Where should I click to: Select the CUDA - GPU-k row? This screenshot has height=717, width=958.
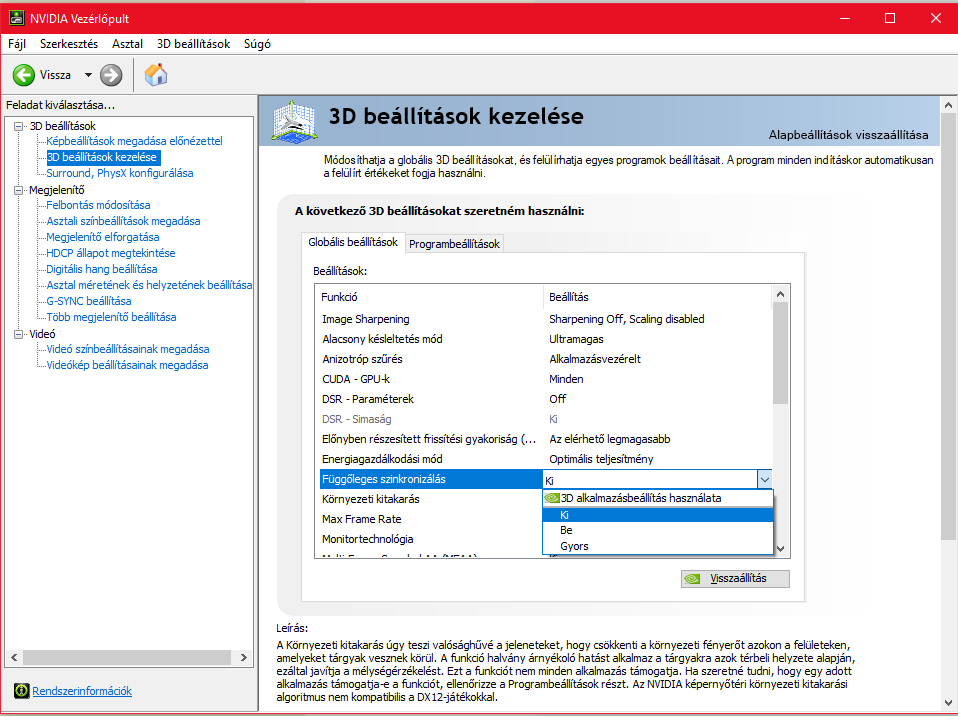546,379
